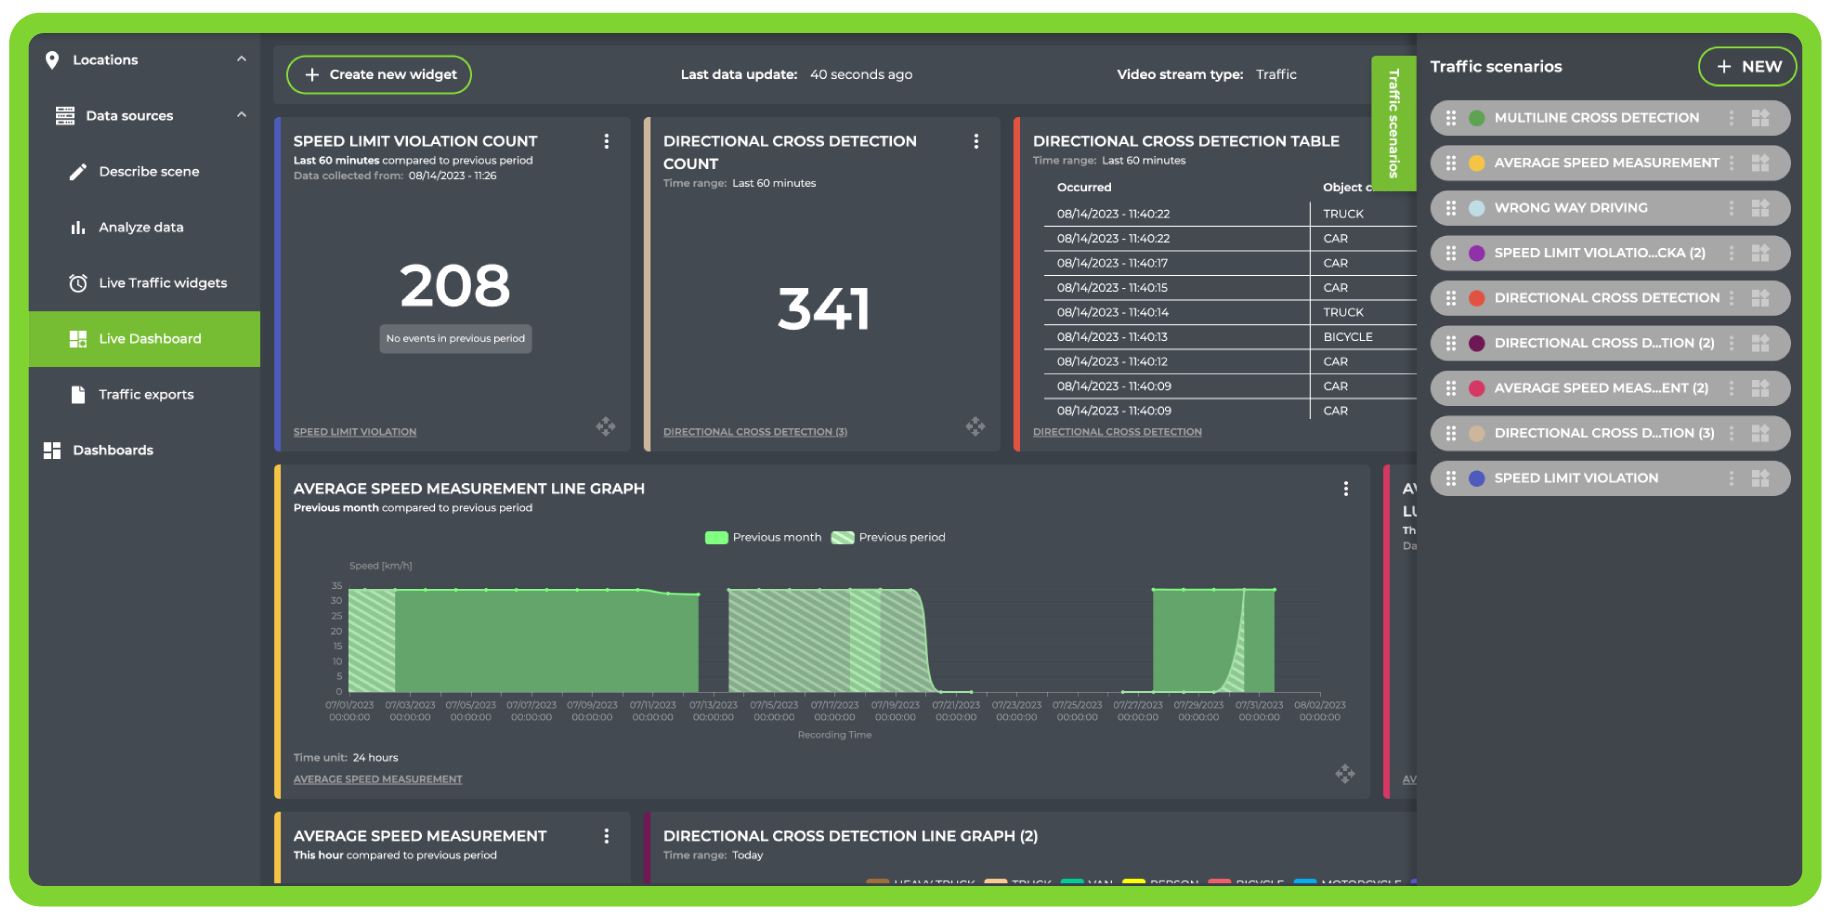Viewport: 1831px width, 918px height.
Task: Click the yellow dot on Average Speed Measurement
Action: 1476,162
